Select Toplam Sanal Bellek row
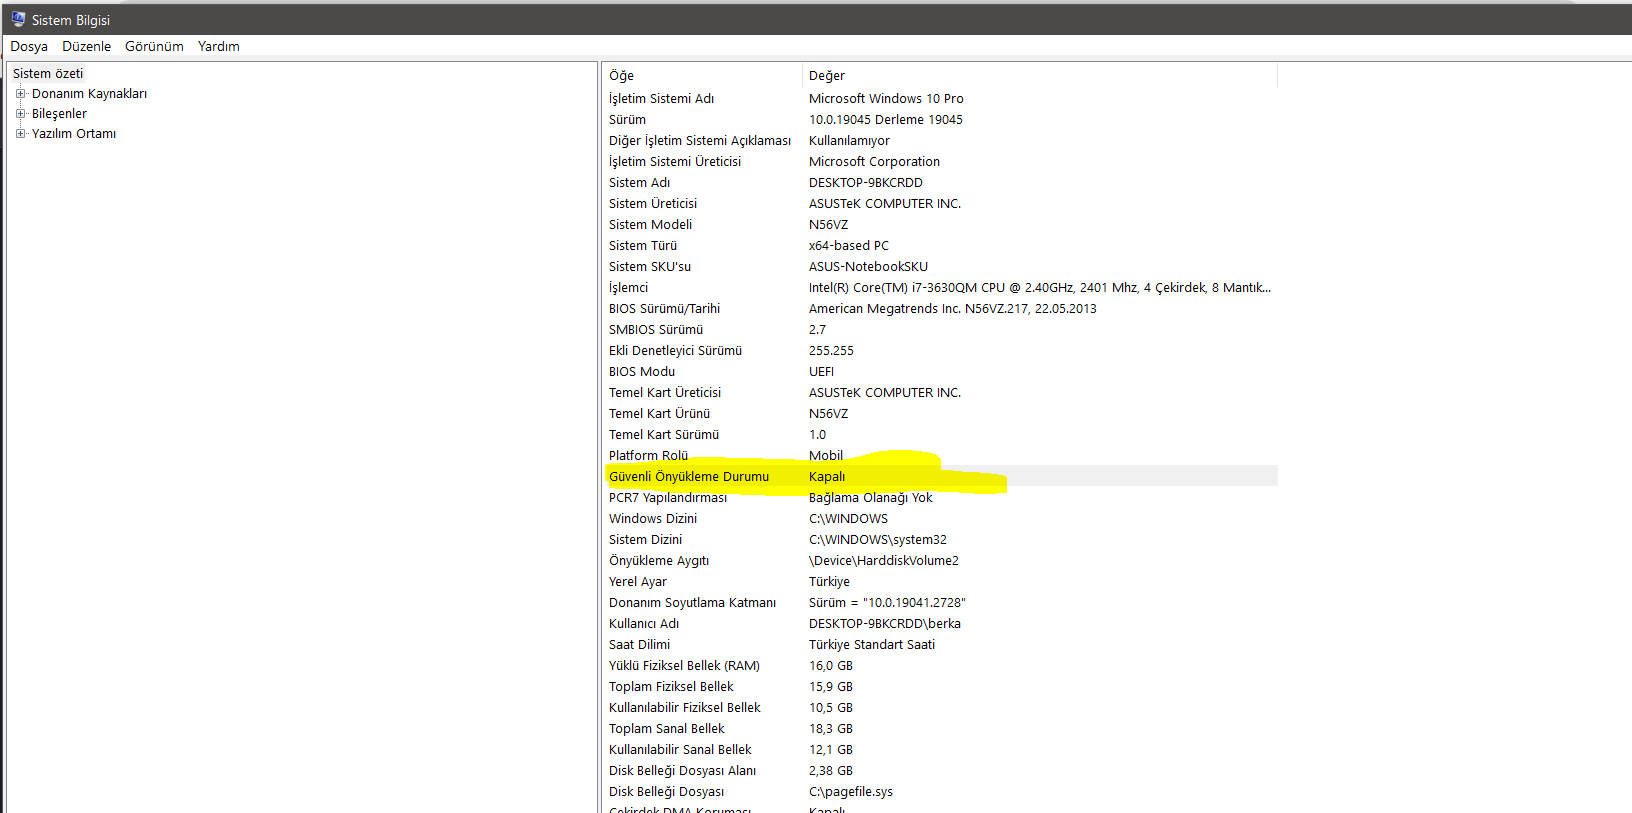 click(666, 728)
